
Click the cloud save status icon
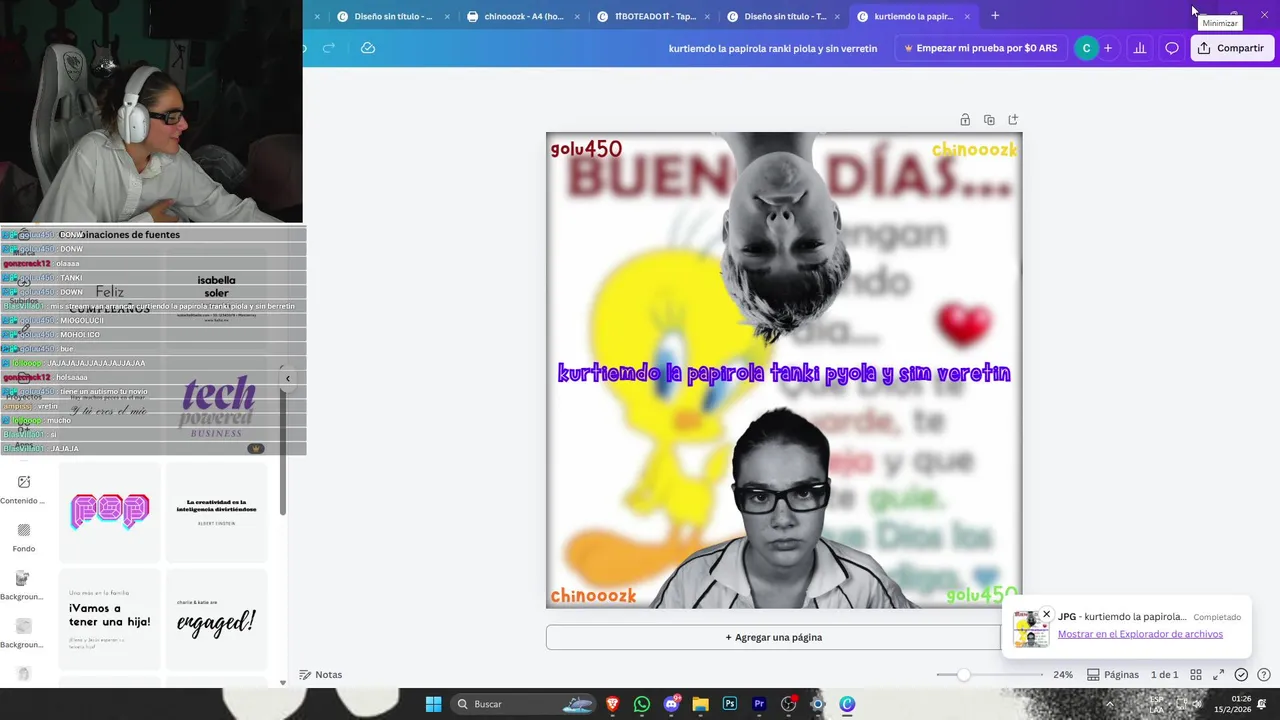[368, 48]
